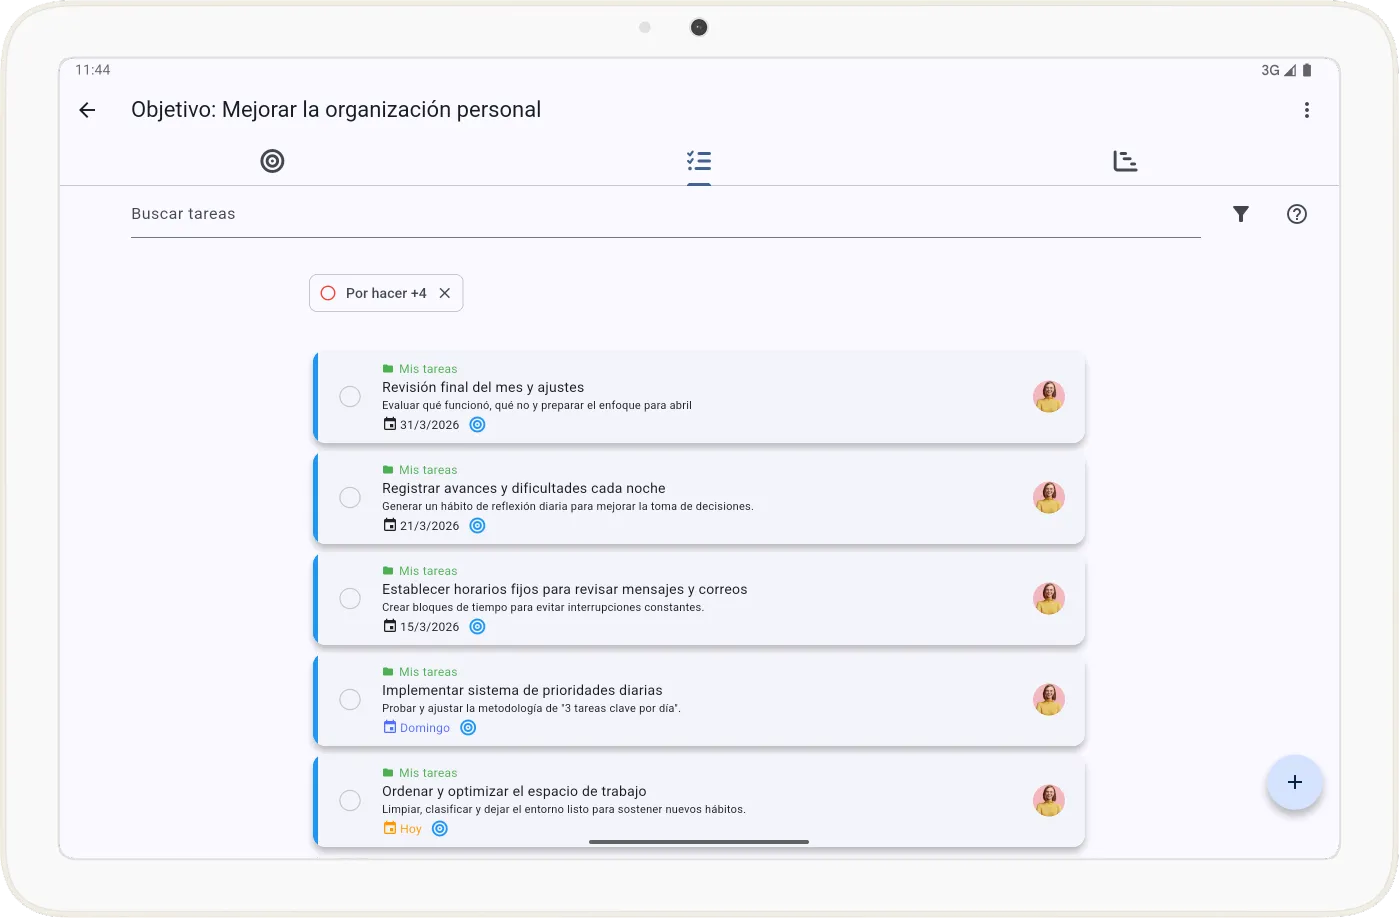This screenshot has width=1399, height=918.
Task: Tap the back arrow icon
Action: (x=87, y=110)
